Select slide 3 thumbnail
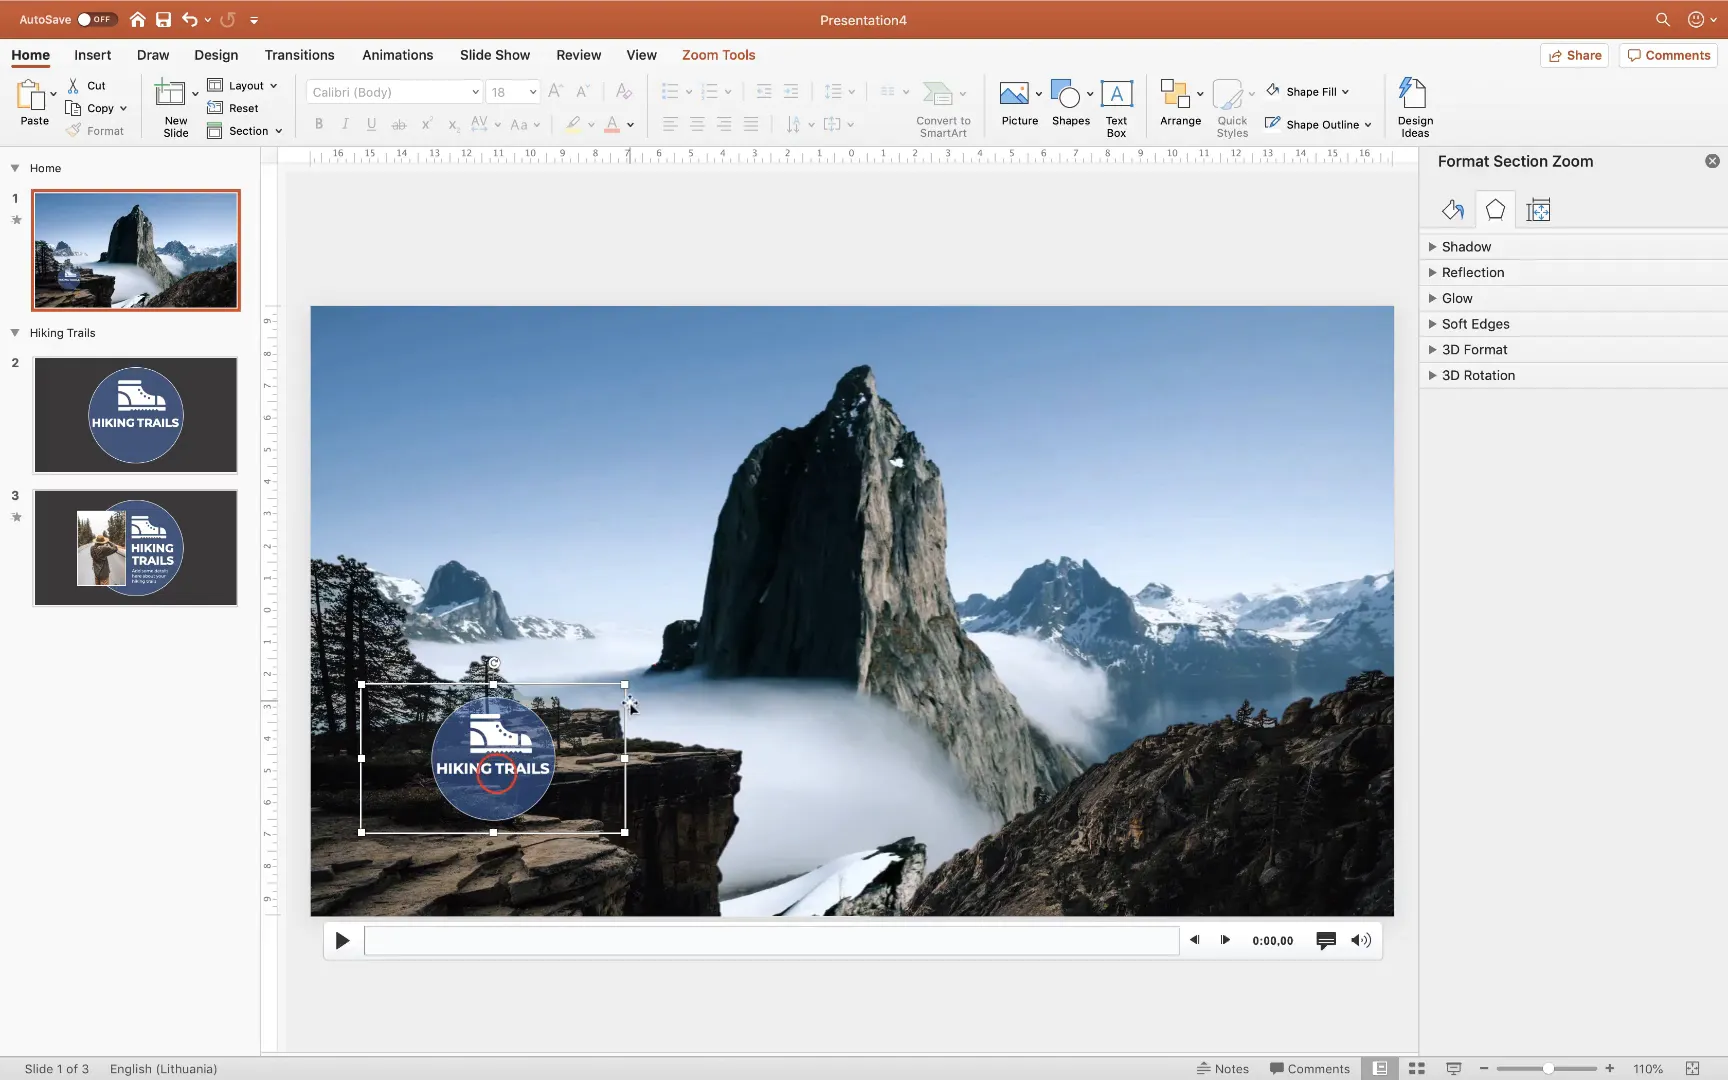The width and height of the screenshot is (1728, 1080). [136, 547]
